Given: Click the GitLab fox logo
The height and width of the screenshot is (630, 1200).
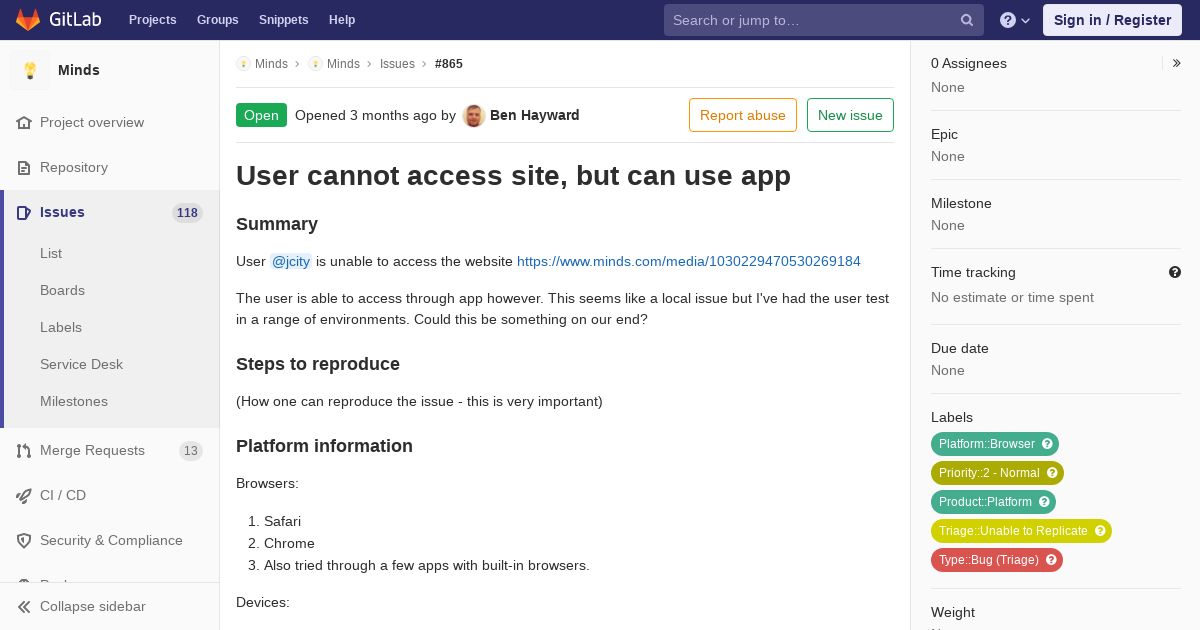Looking at the screenshot, I should [x=28, y=19].
